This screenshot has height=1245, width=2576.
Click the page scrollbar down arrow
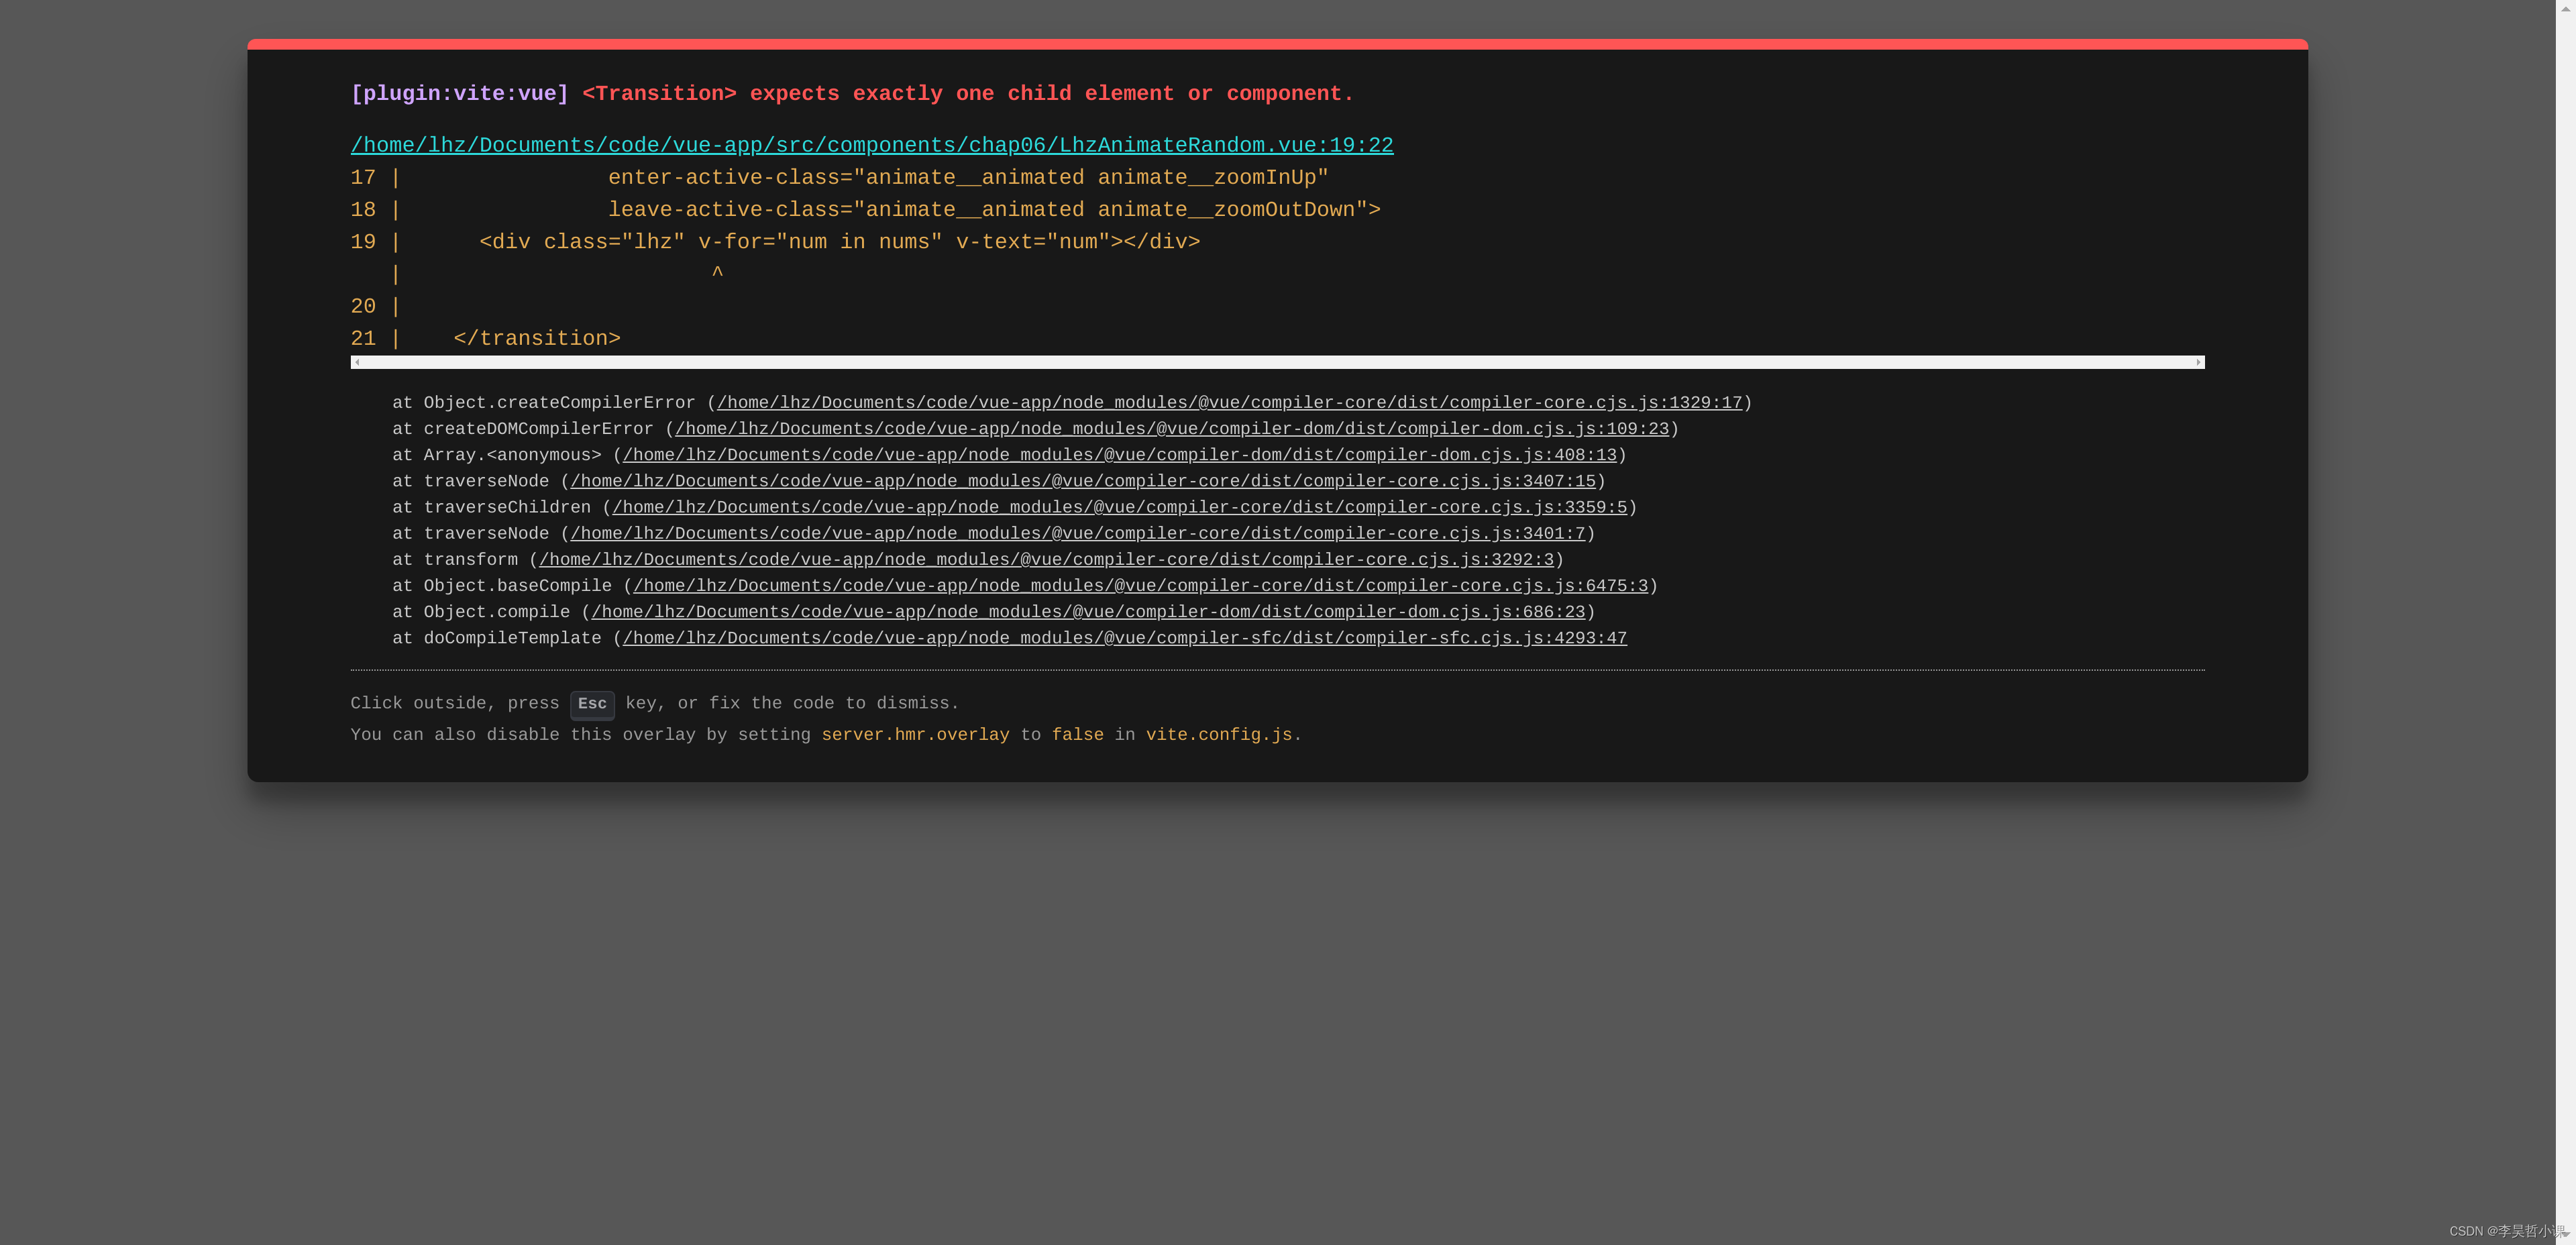2565,1234
